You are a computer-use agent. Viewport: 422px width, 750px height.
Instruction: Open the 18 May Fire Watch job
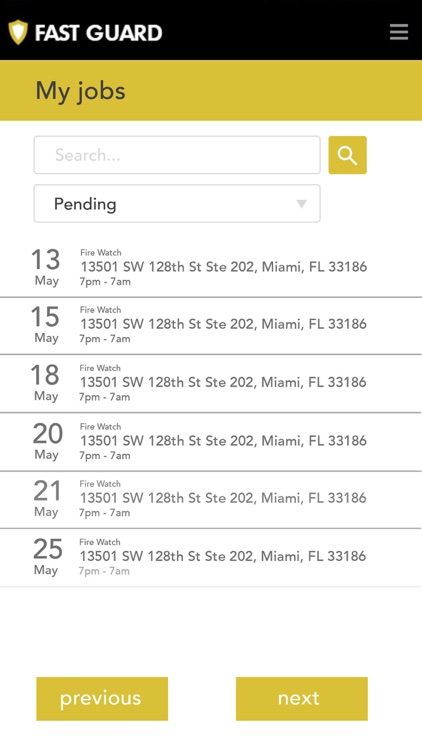(x=211, y=384)
